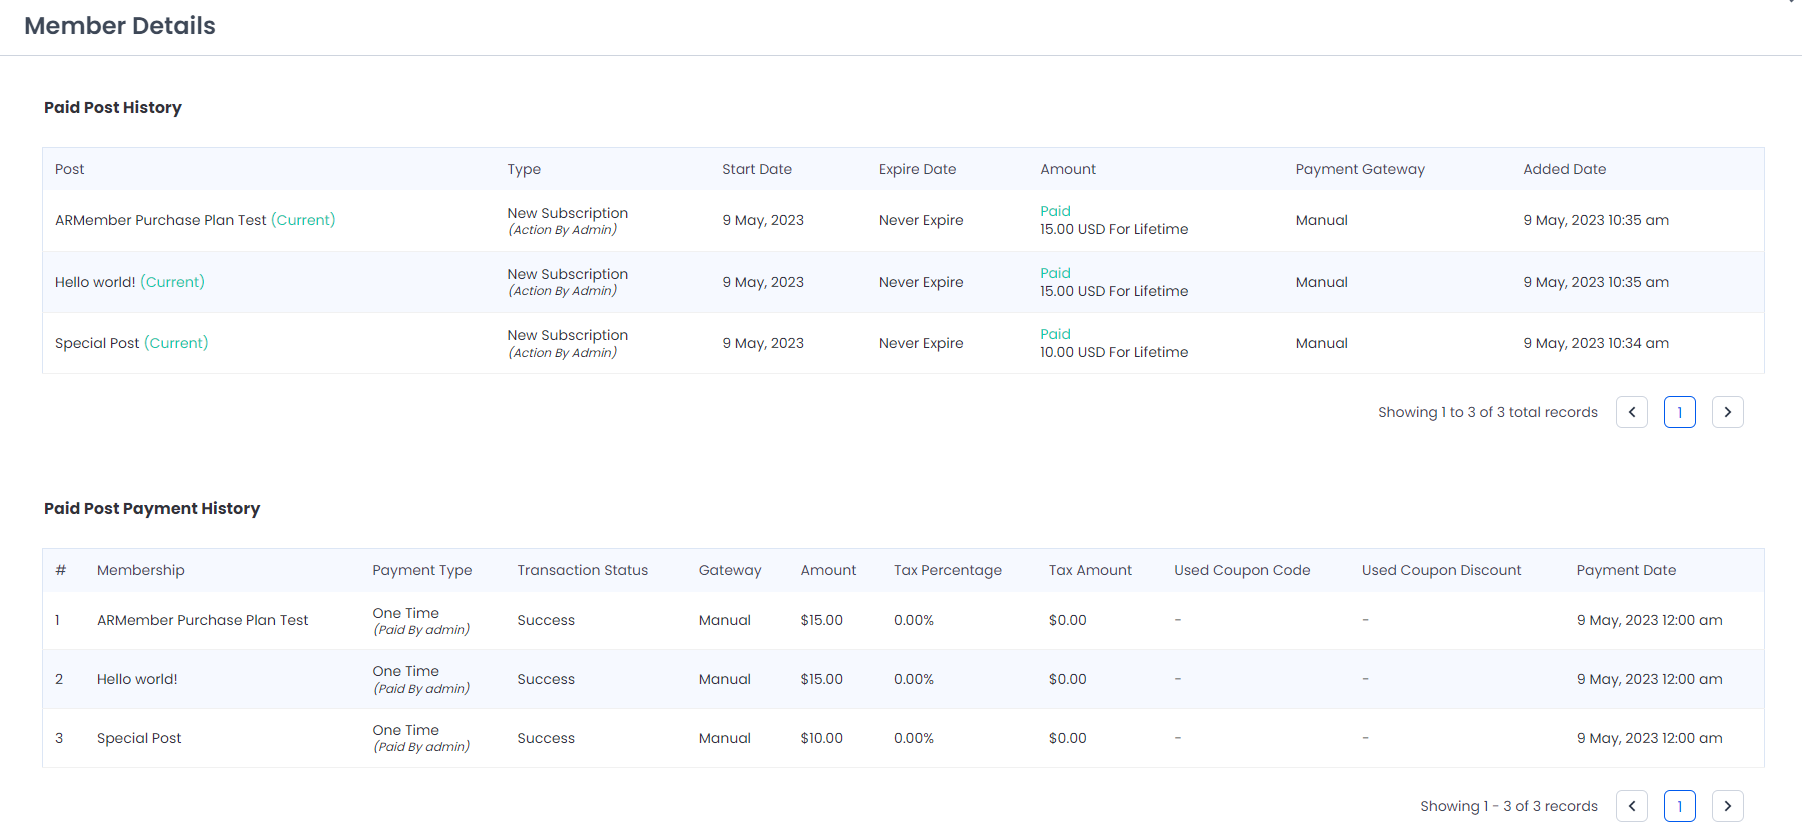Click '9 May, 2023 10:34 am' added date
The height and width of the screenshot is (833, 1802).
[1596, 343]
